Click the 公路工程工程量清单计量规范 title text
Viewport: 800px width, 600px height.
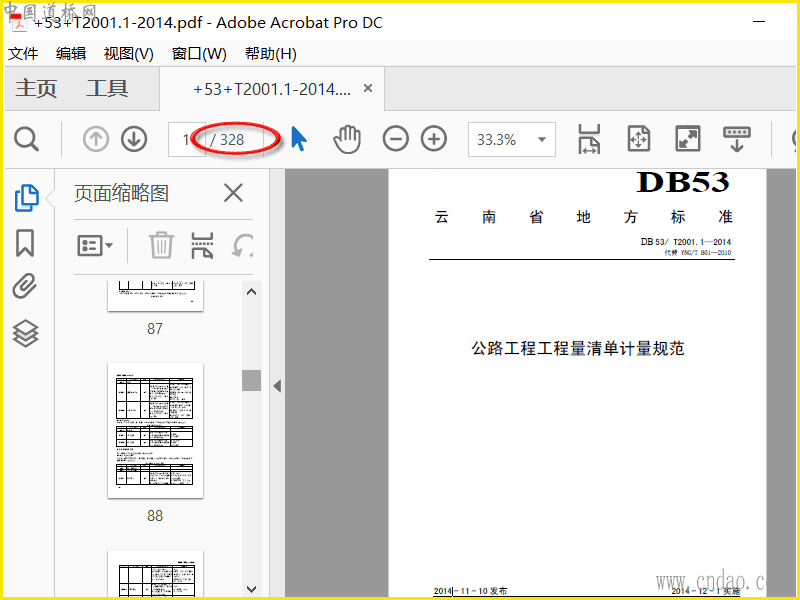(577, 348)
